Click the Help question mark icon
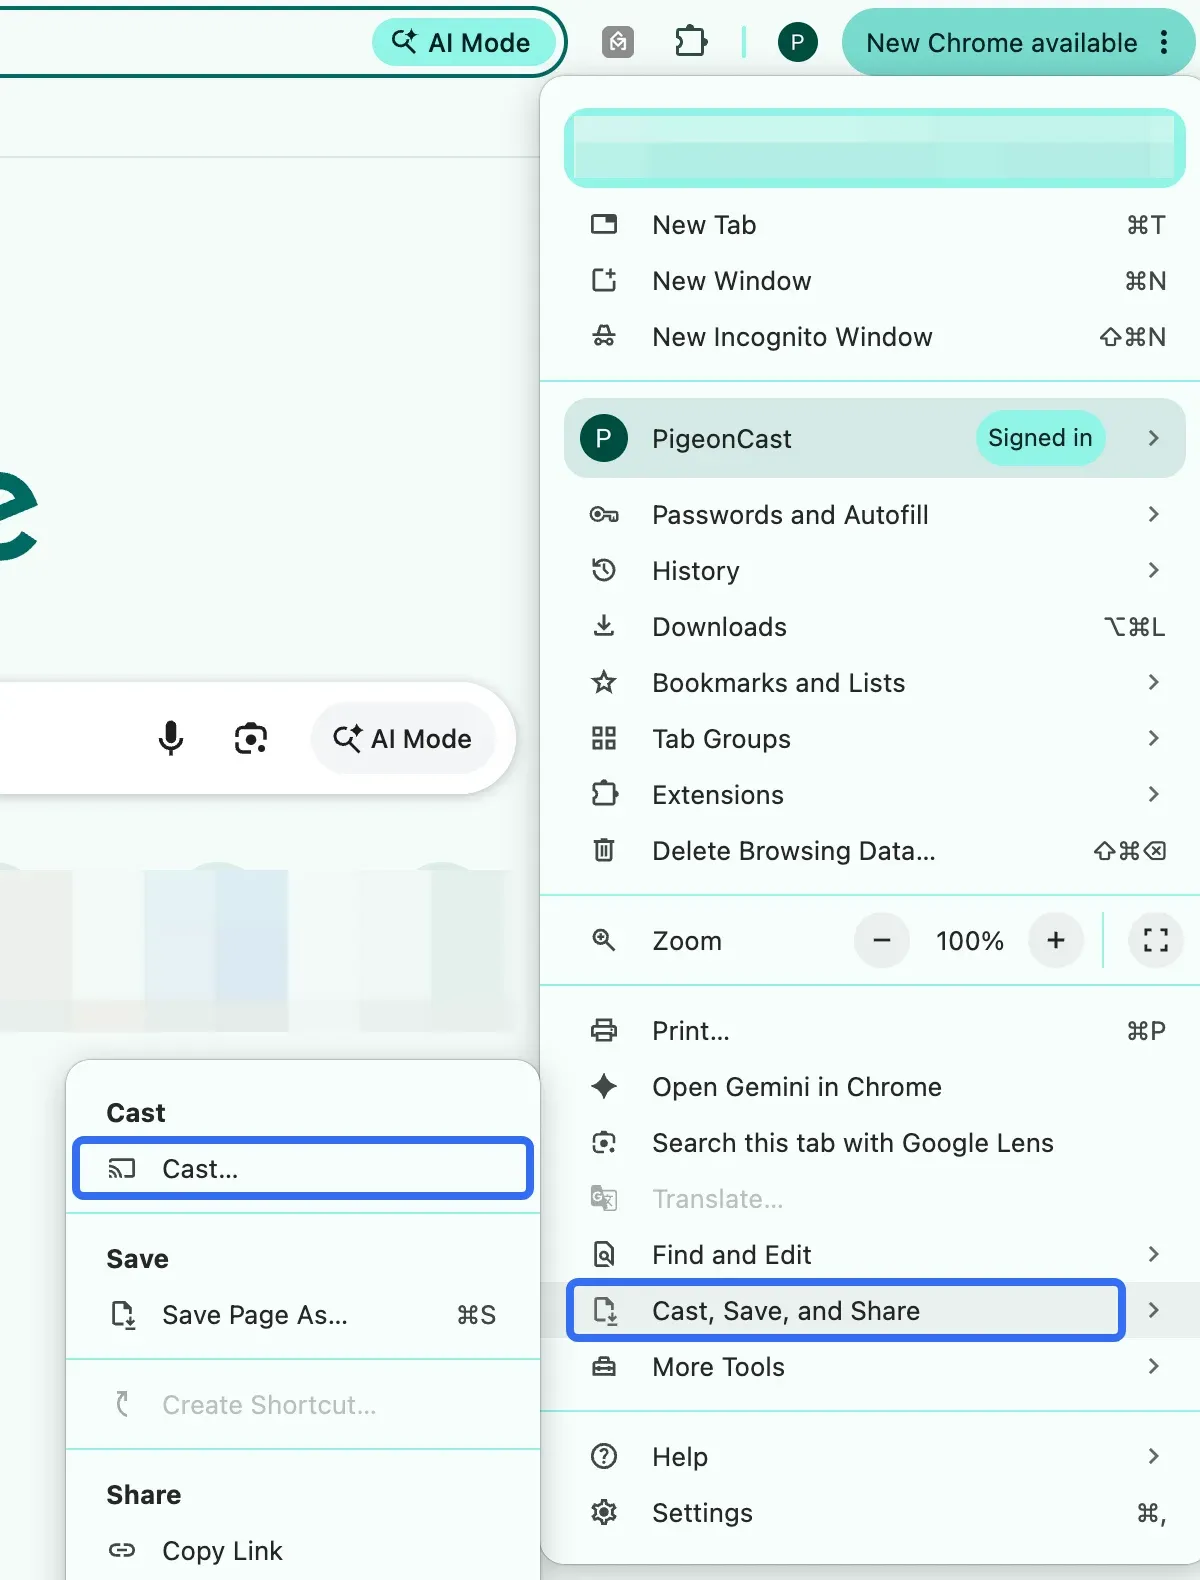 coord(604,1456)
